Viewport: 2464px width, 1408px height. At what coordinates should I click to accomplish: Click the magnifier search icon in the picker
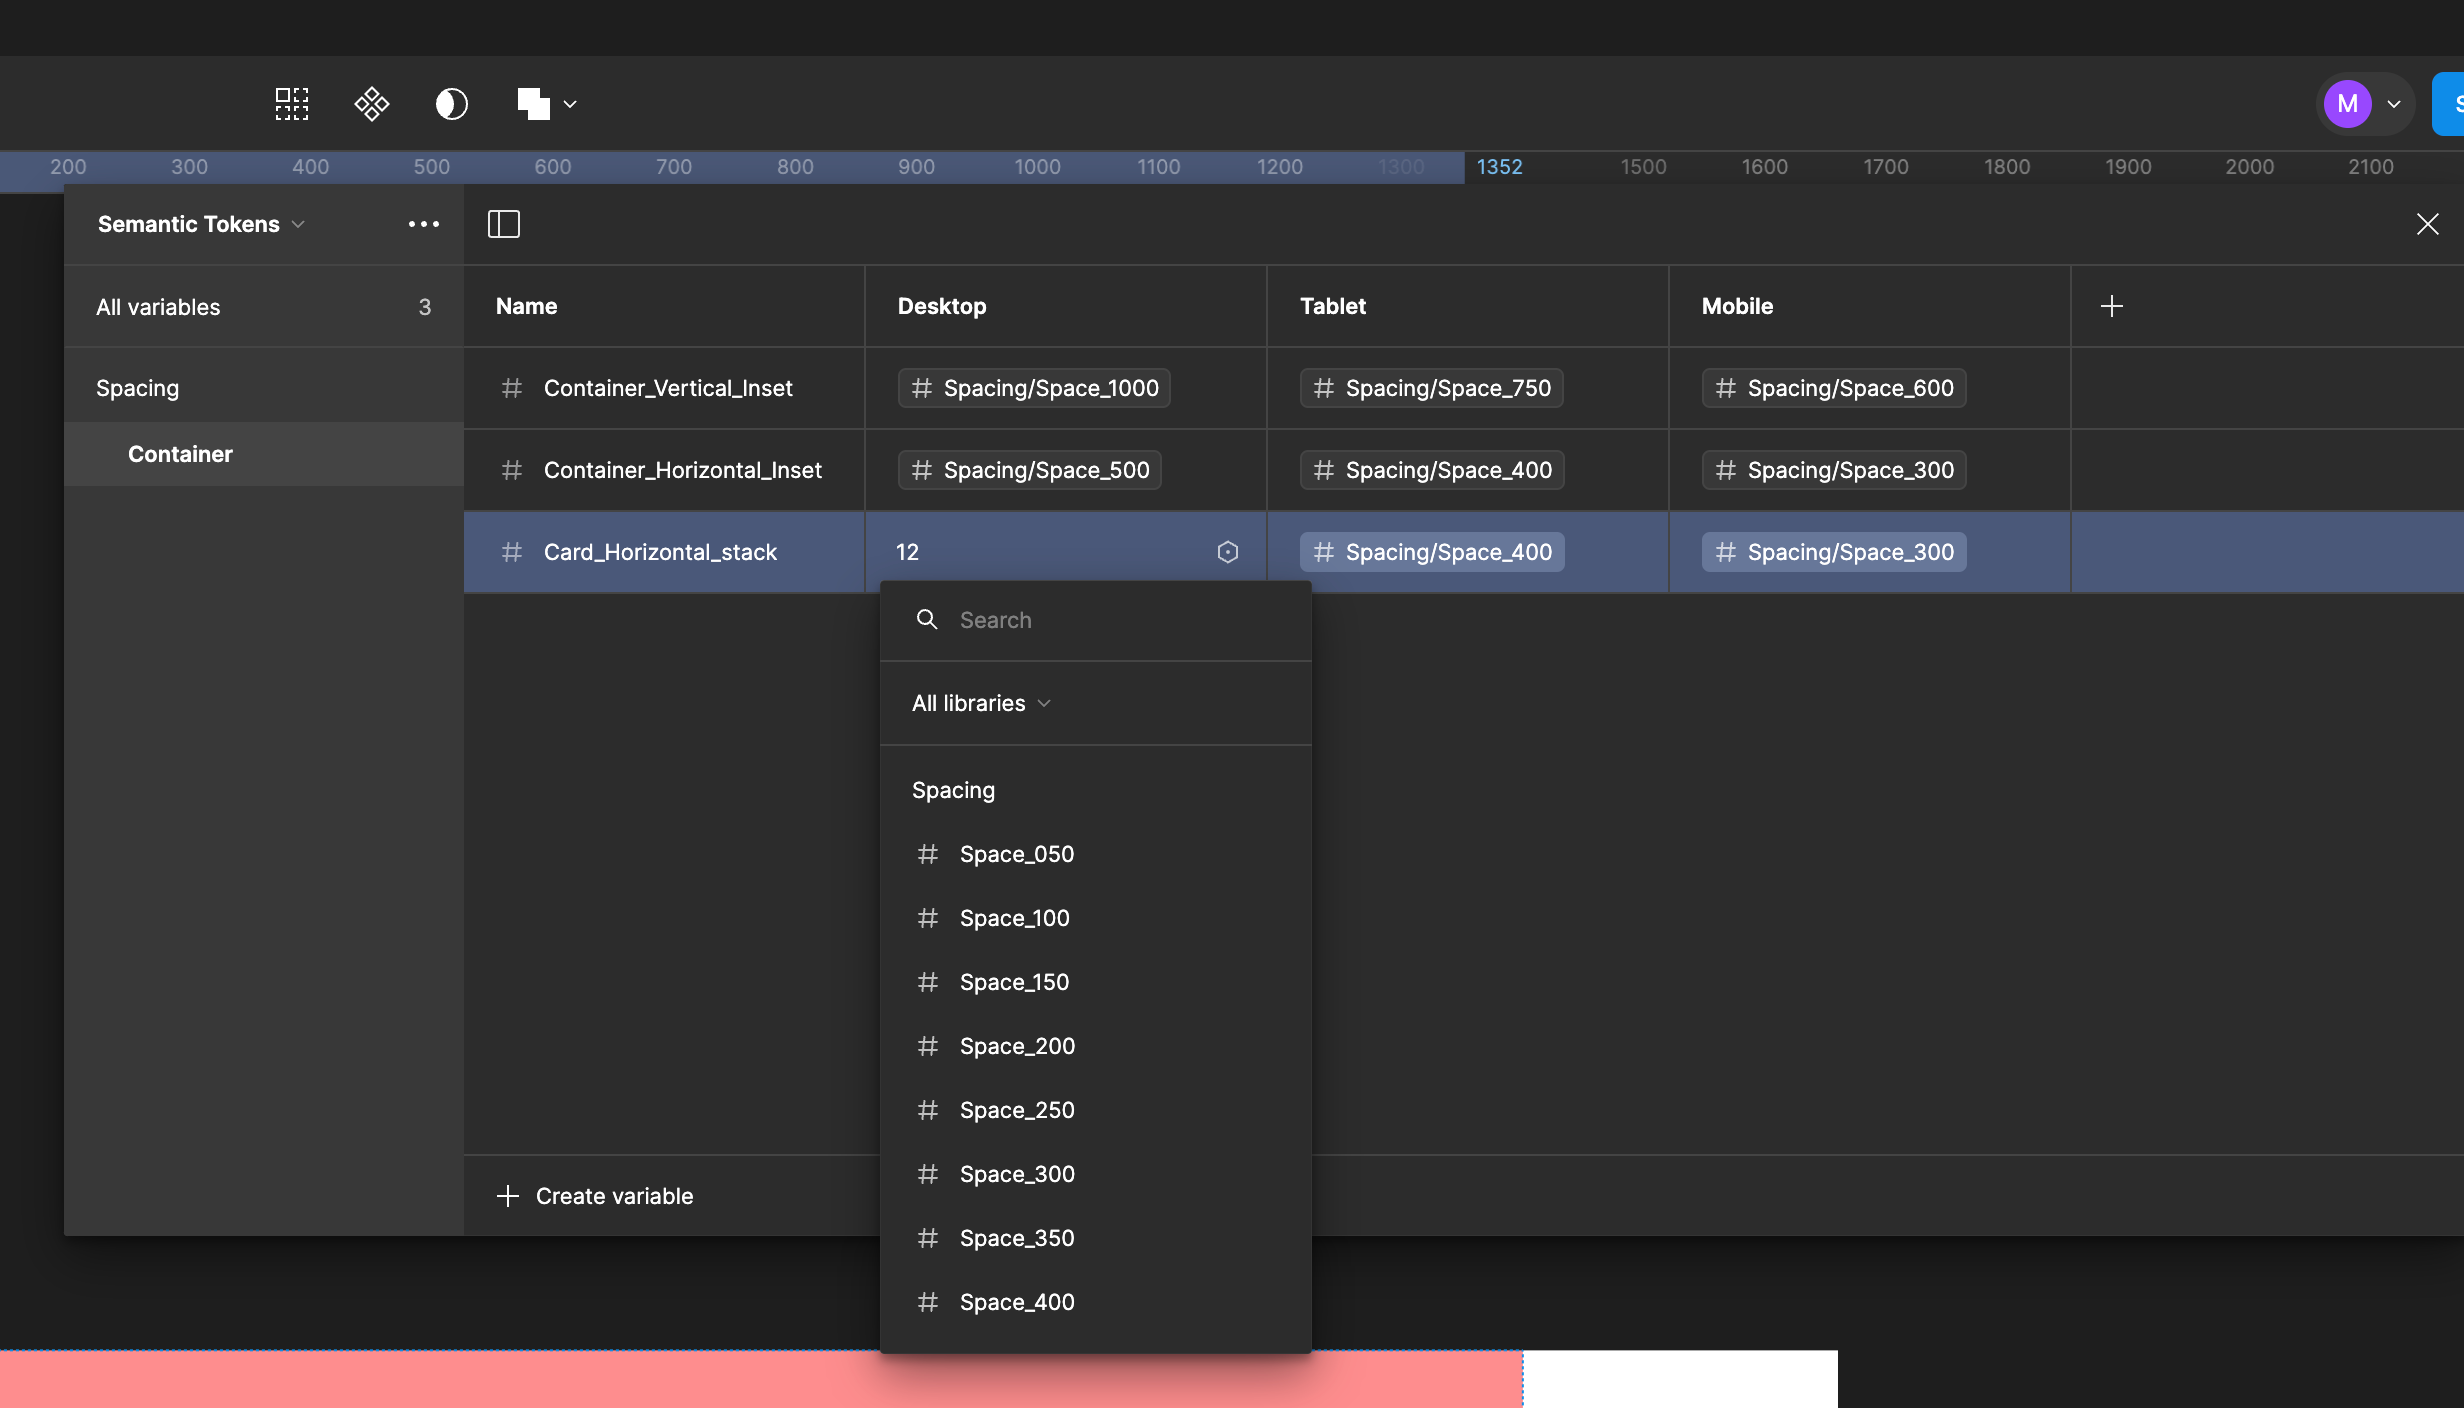coord(927,620)
